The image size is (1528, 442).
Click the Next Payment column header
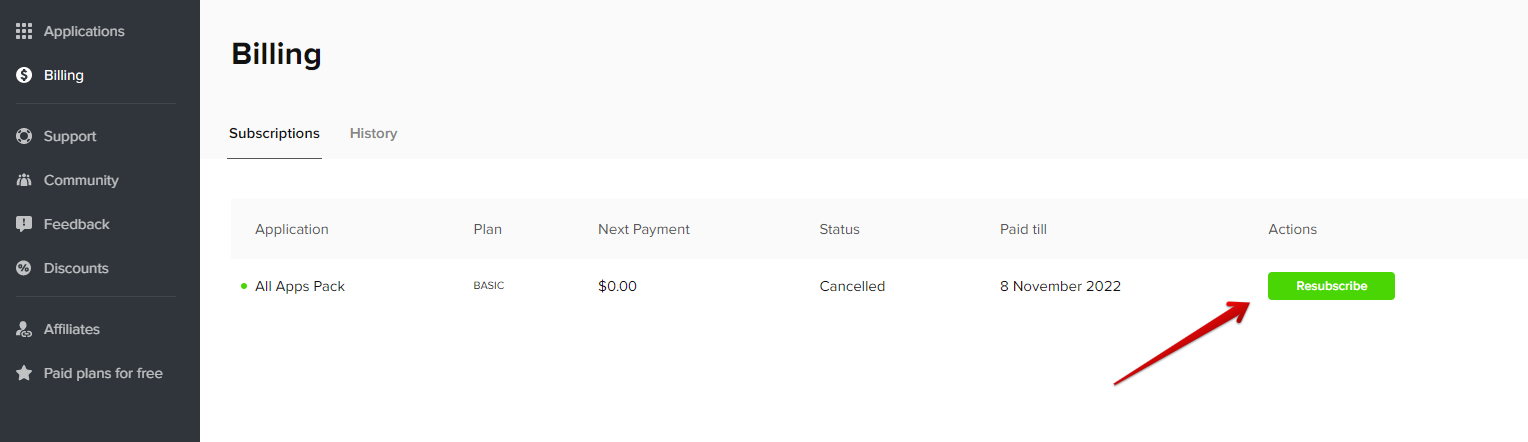click(x=644, y=229)
